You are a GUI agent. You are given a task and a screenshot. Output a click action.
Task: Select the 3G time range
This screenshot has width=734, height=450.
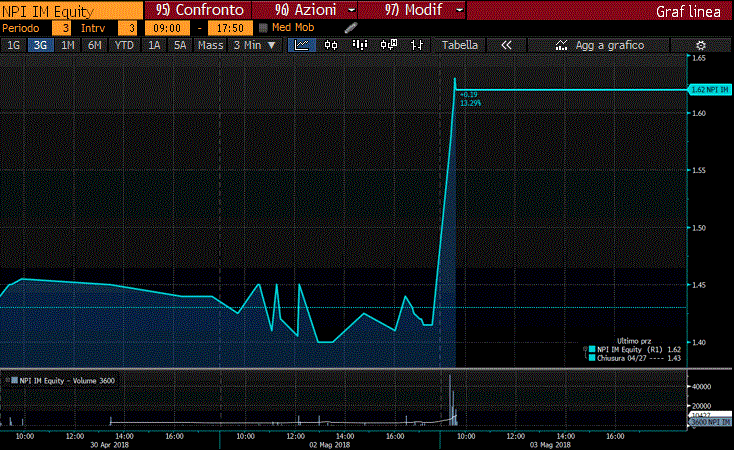(x=40, y=45)
